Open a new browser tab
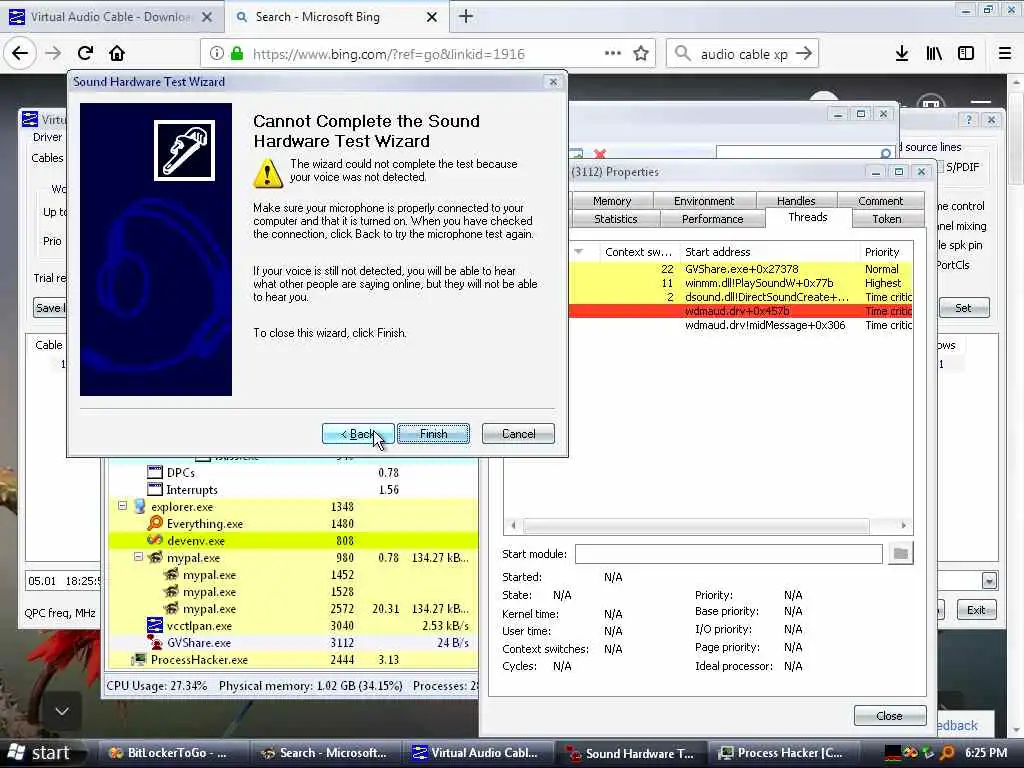Viewport: 1024px width, 768px height. click(x=466, y=17)
